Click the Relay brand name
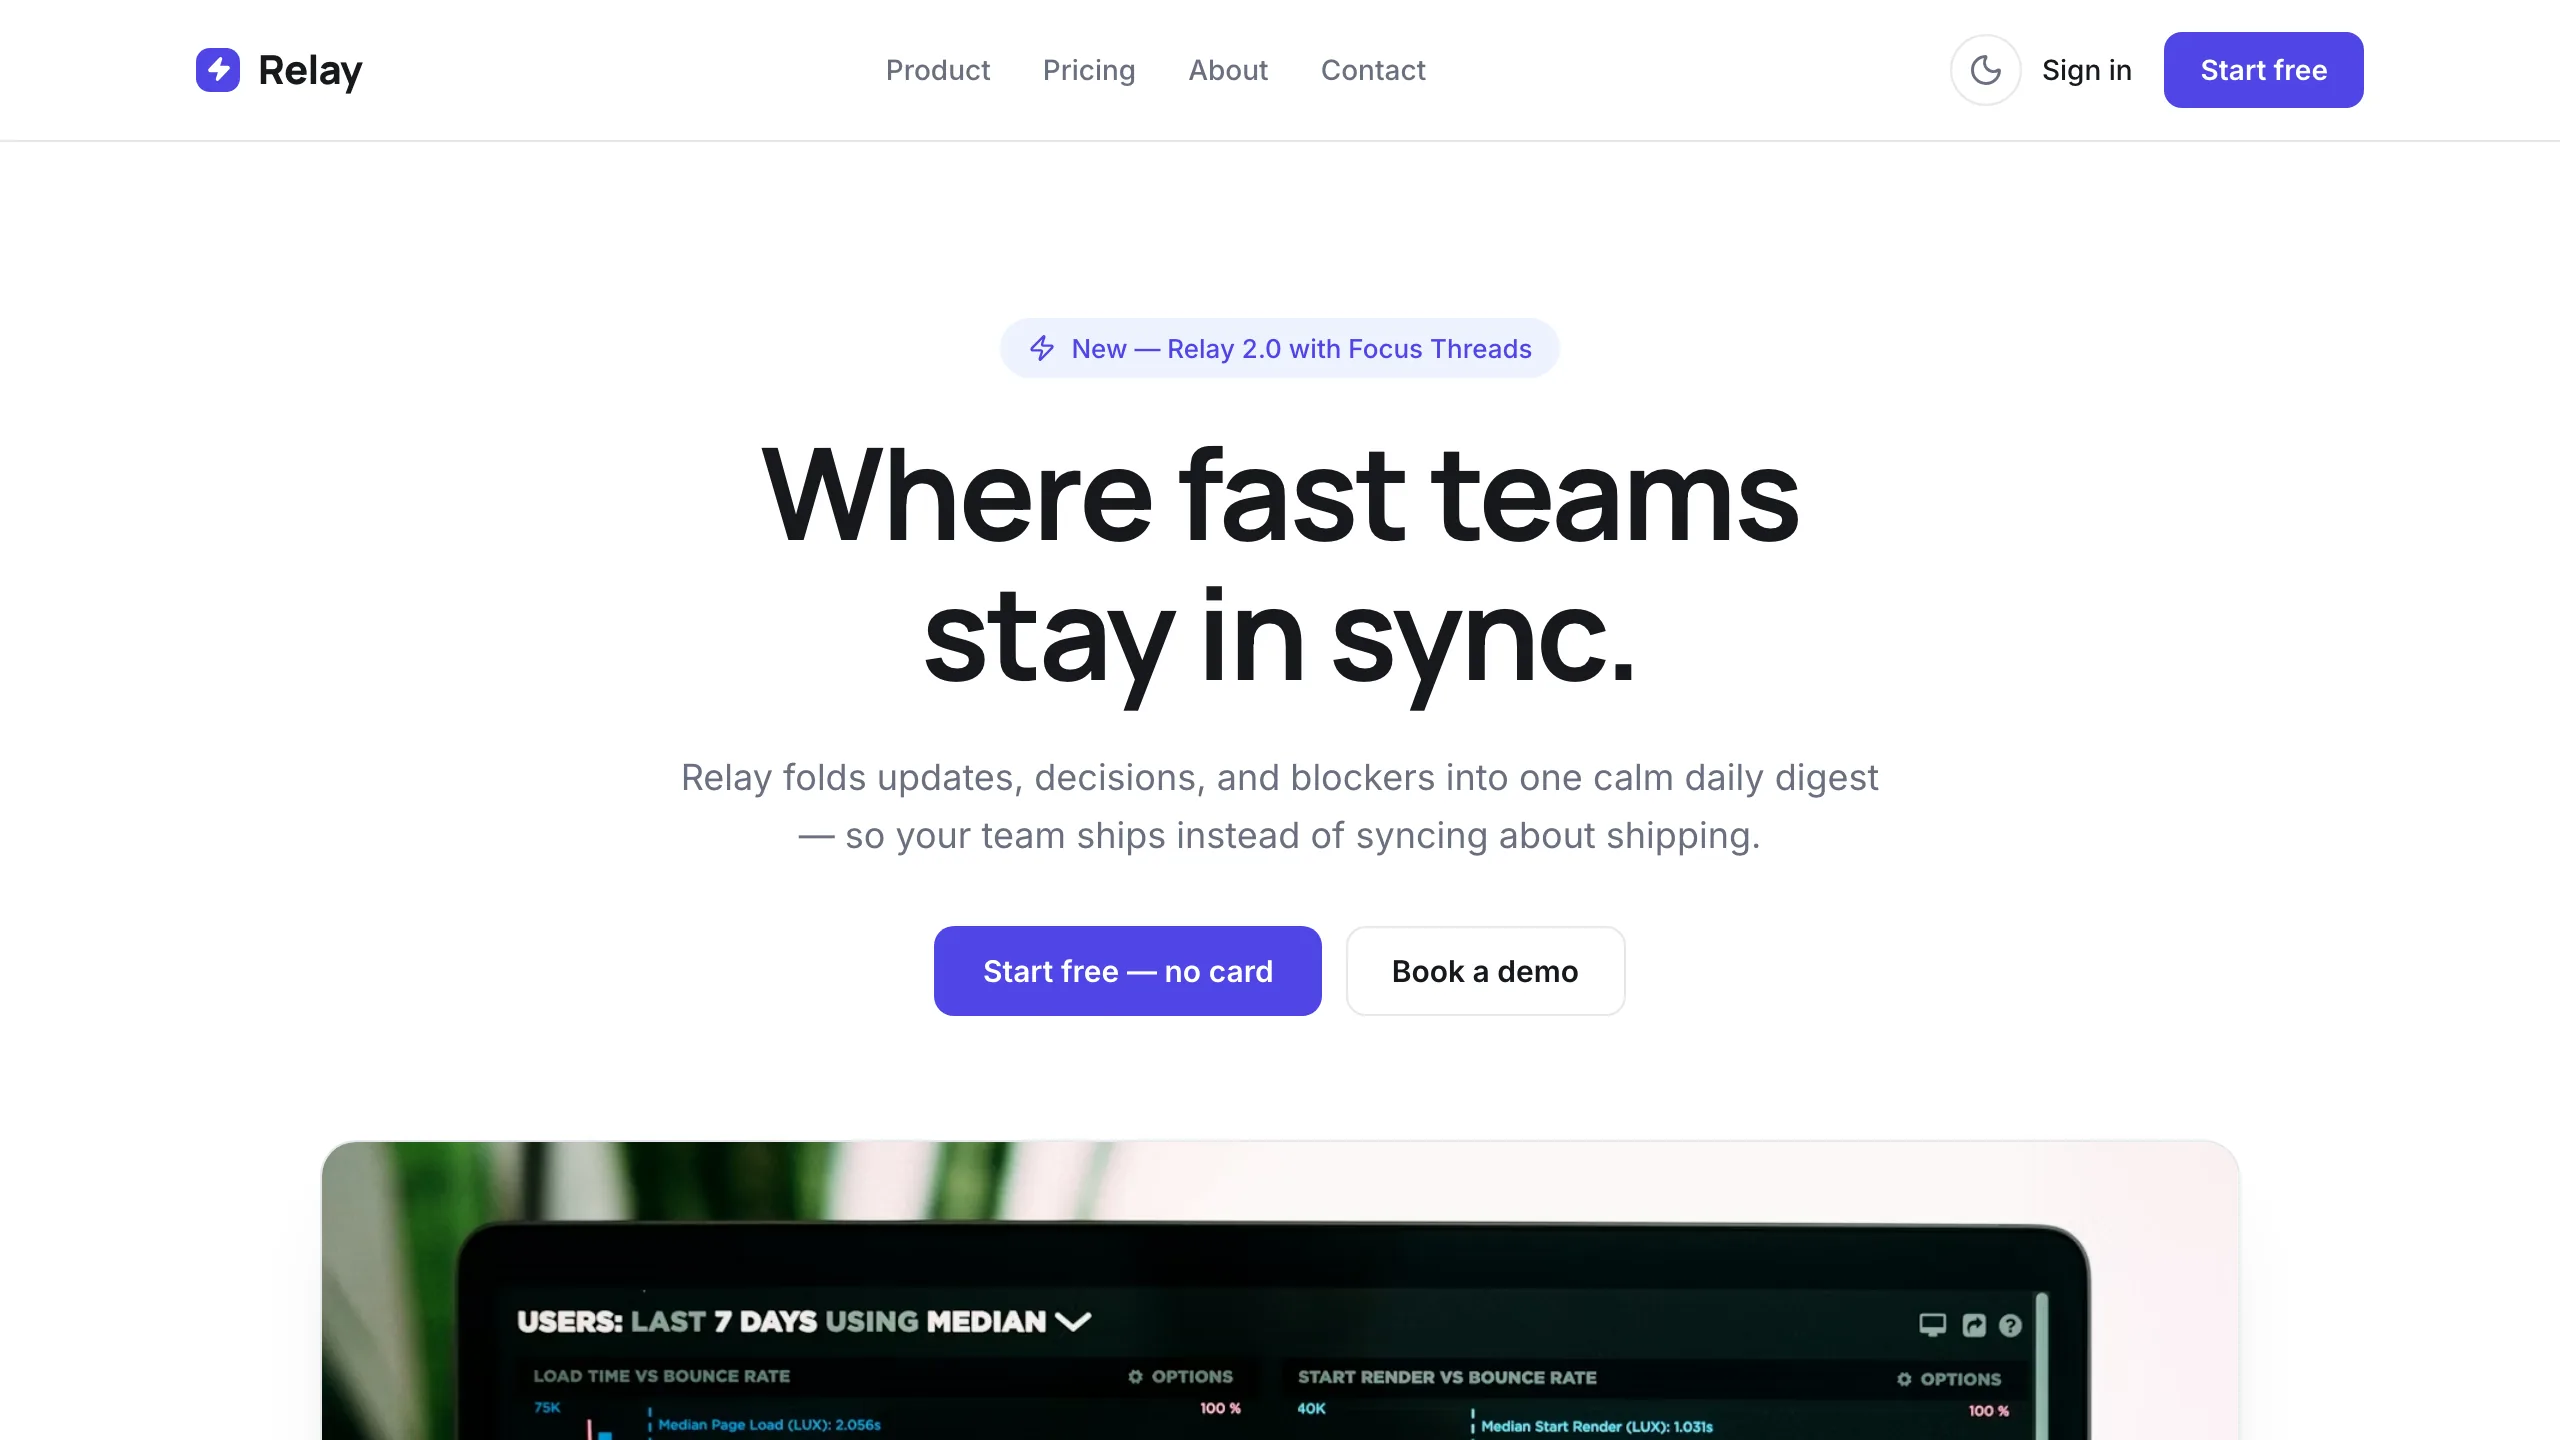2560x1440 pixels. pyautogui.click(x=310, y=70)
